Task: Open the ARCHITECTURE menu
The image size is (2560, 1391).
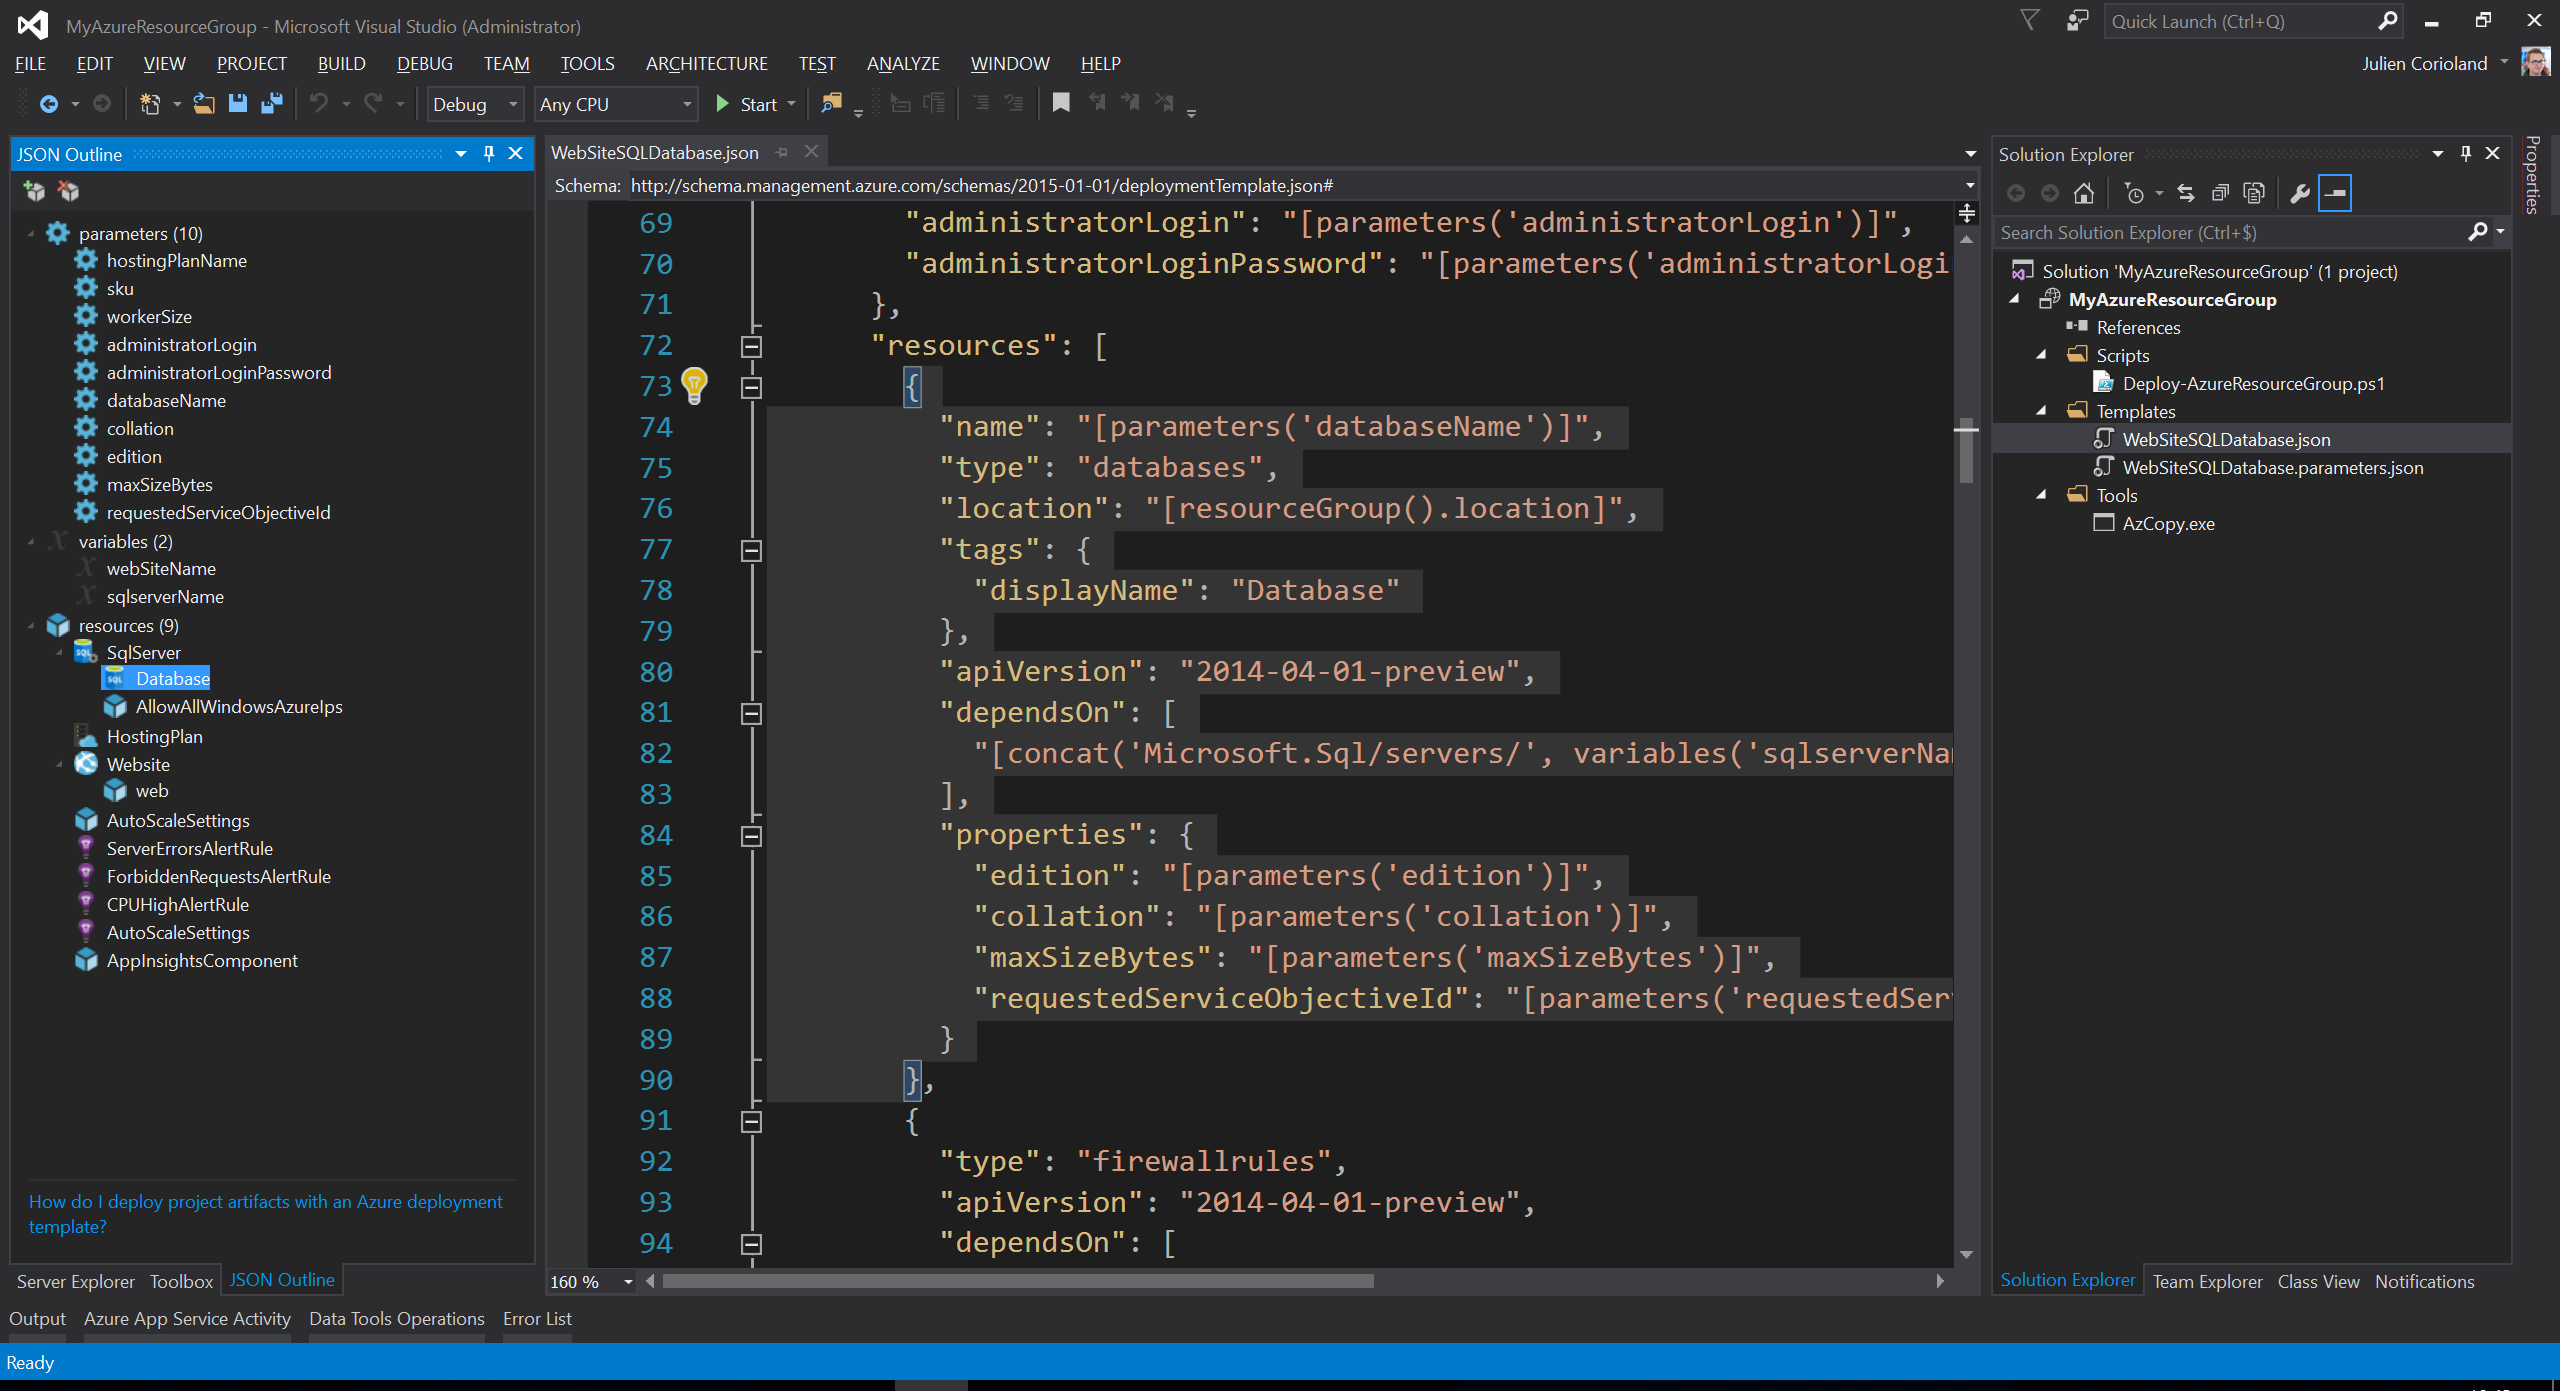Action: [706, 63]
